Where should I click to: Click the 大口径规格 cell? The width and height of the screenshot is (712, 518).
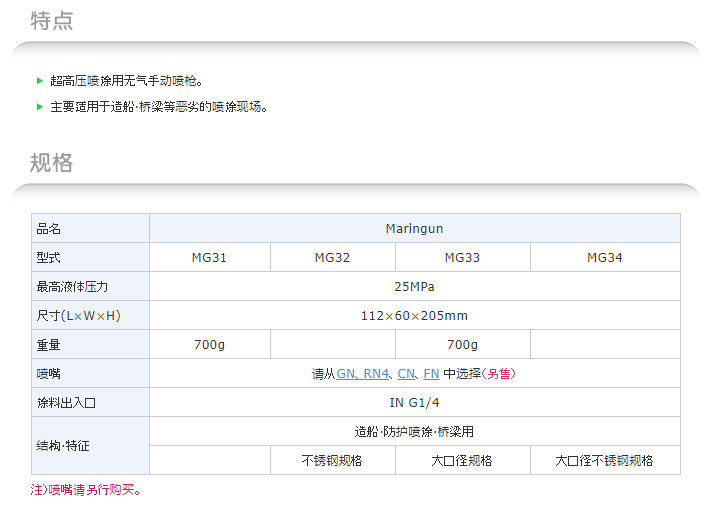463,460
